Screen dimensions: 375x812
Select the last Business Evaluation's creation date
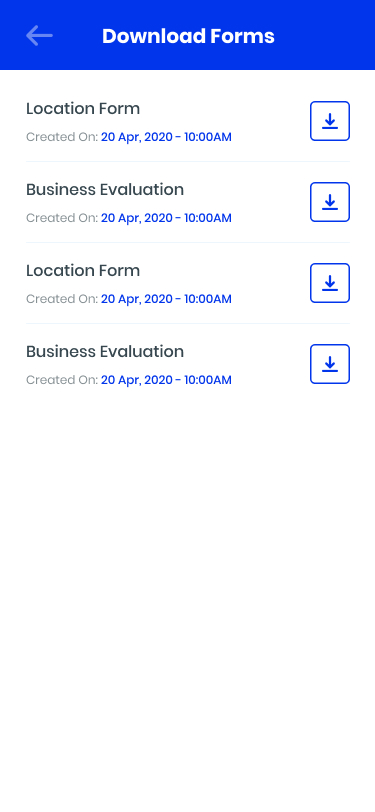166,380
